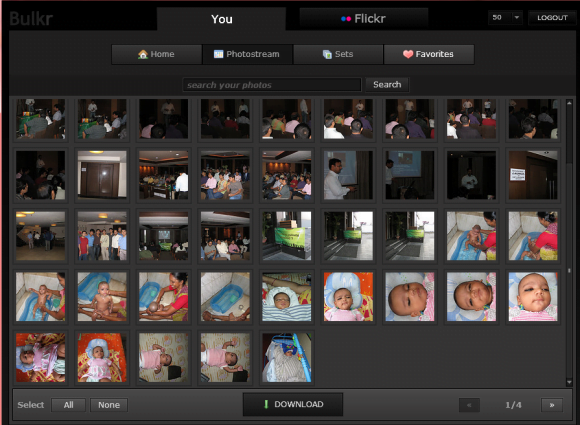The image size is (580, 425).
Task: Click the DOWNLOAD button
Action: pyautogui.click(x=293, y=404)
